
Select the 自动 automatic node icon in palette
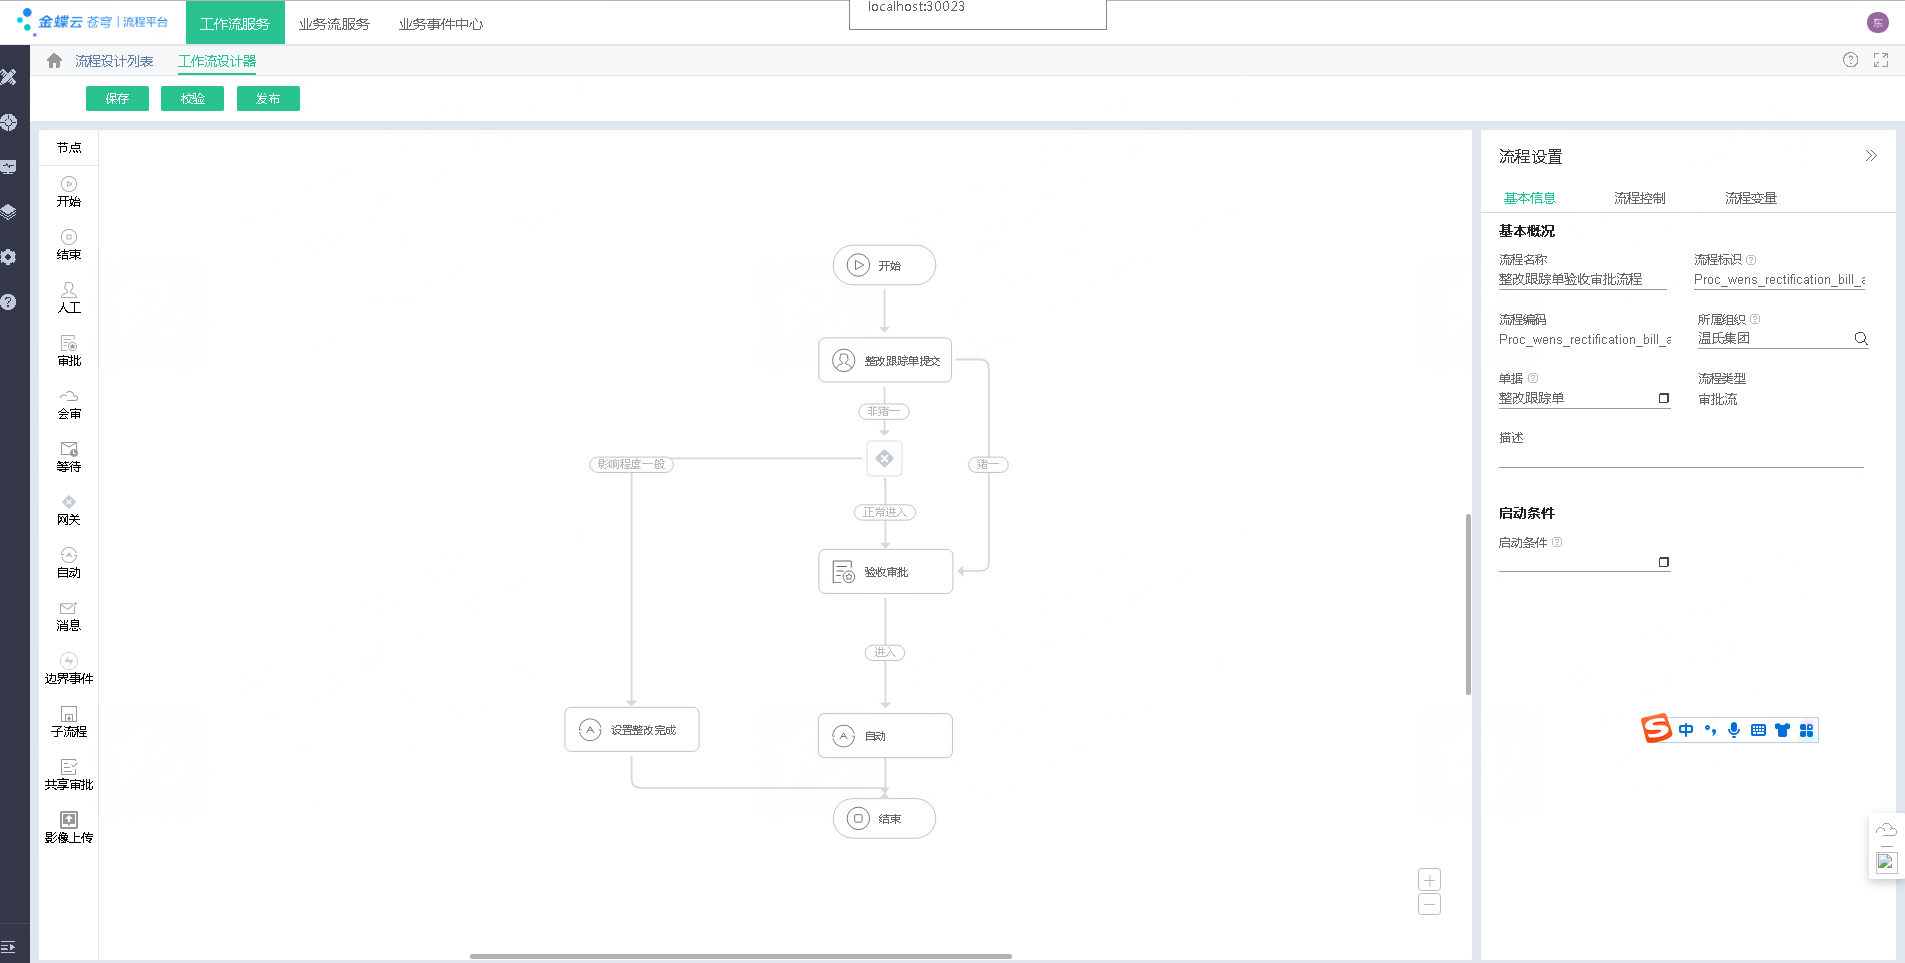point(69,563)
